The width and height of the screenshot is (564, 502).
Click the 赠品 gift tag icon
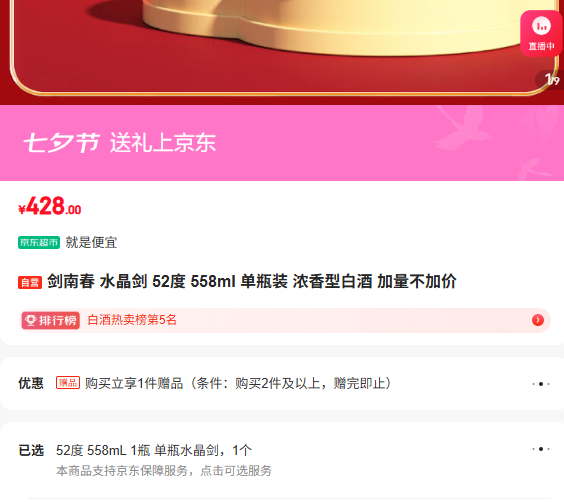pyautogui.click(x=68, y=383)
